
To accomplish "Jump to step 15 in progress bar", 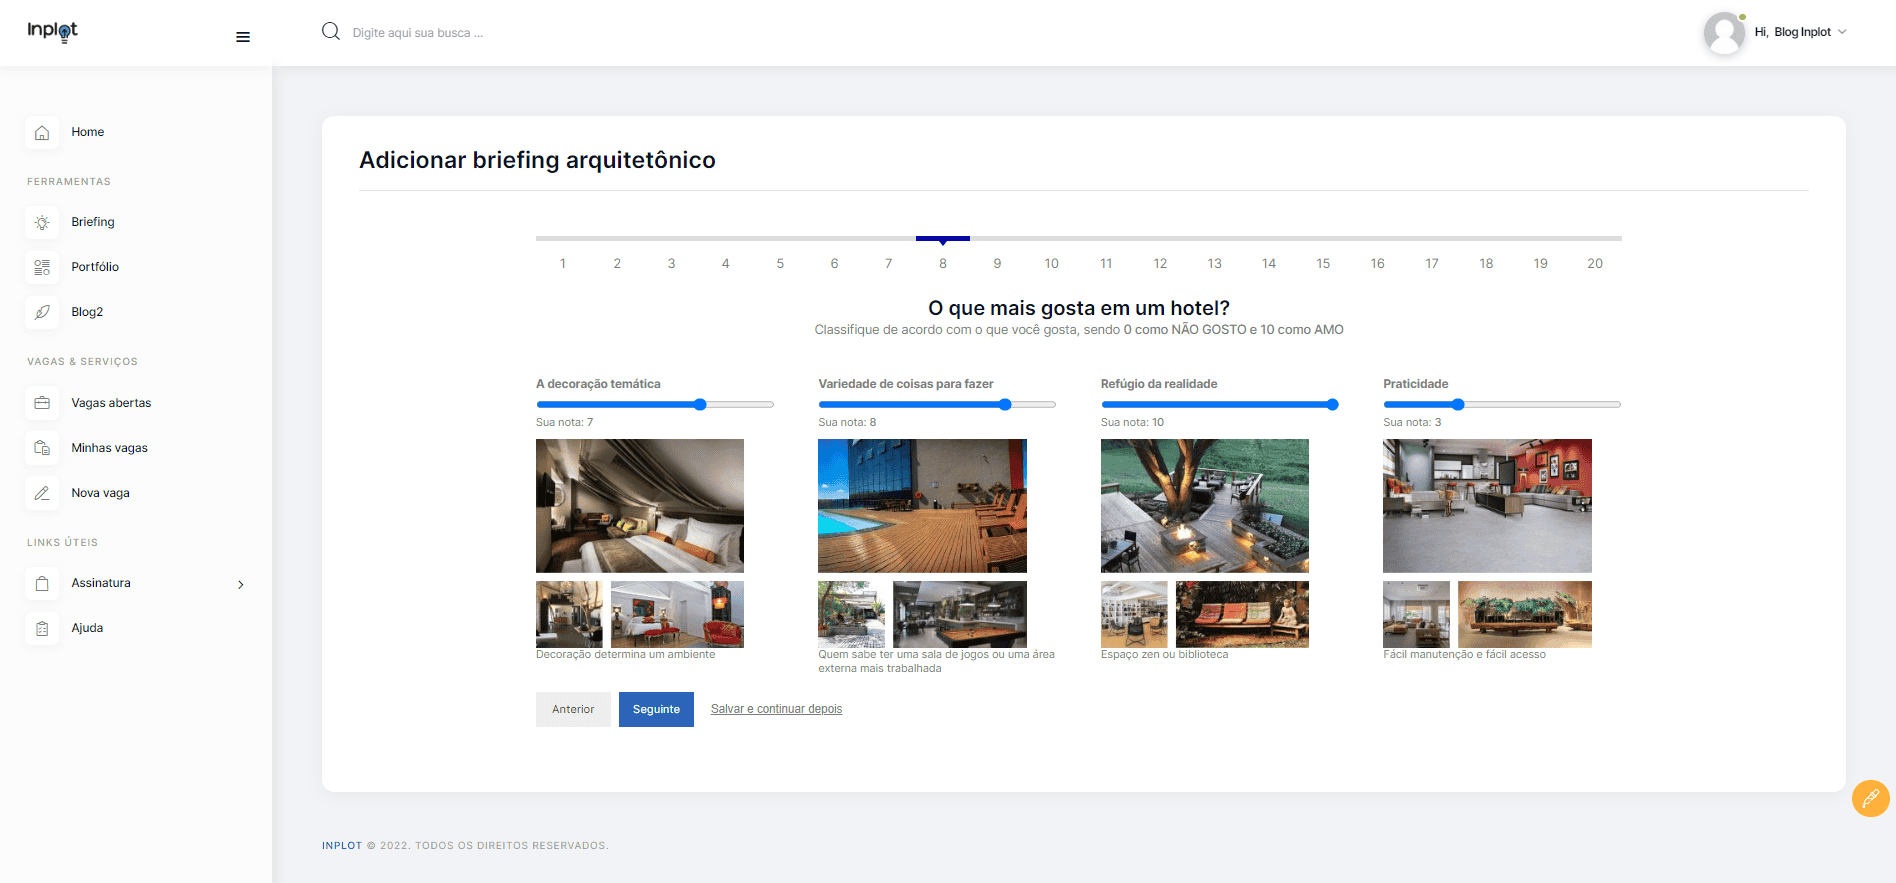I will pyautogui.click(x=1323, y=264).
